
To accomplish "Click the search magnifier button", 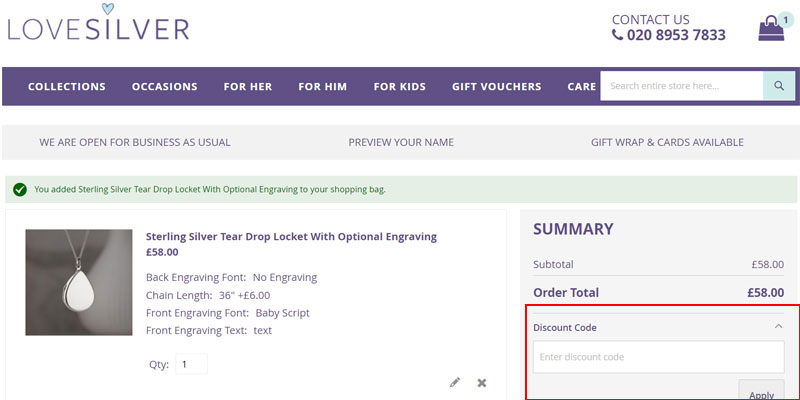I will 779,86.
